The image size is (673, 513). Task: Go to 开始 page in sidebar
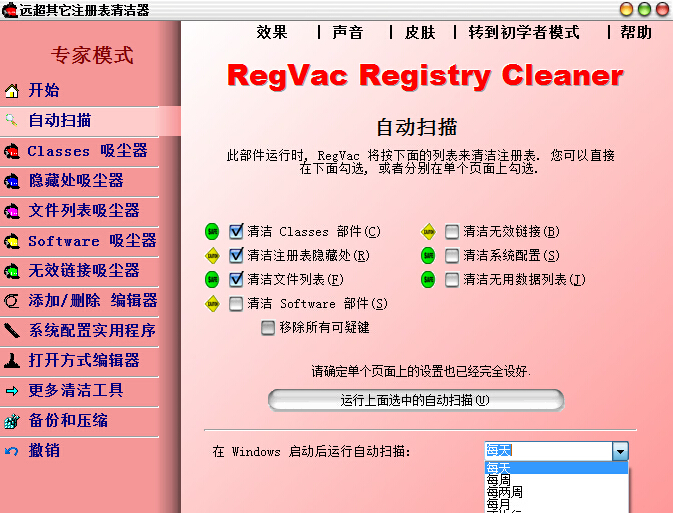click(x=79, y=91)
